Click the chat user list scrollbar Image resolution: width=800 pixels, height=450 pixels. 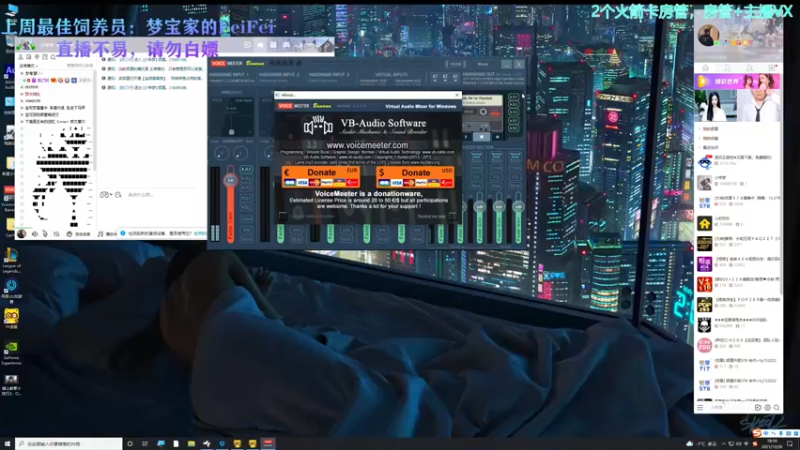point(94,122)
